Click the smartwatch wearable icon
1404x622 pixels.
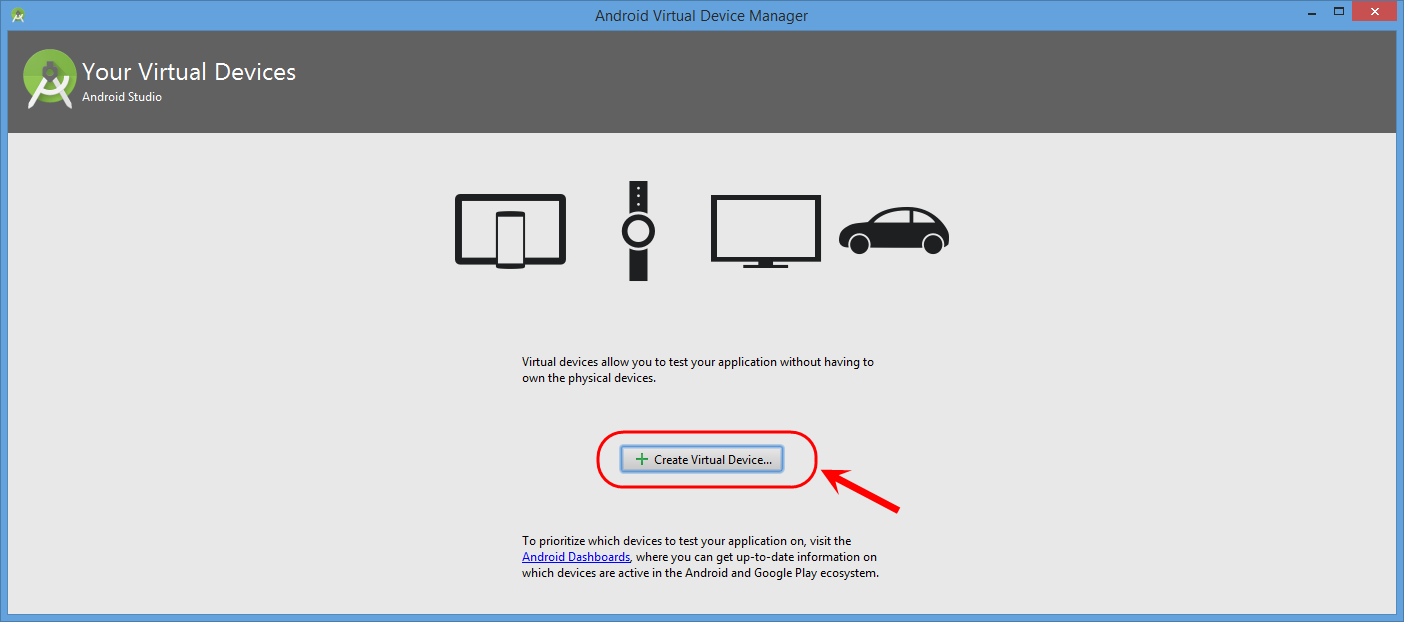[x=638, y=231]
